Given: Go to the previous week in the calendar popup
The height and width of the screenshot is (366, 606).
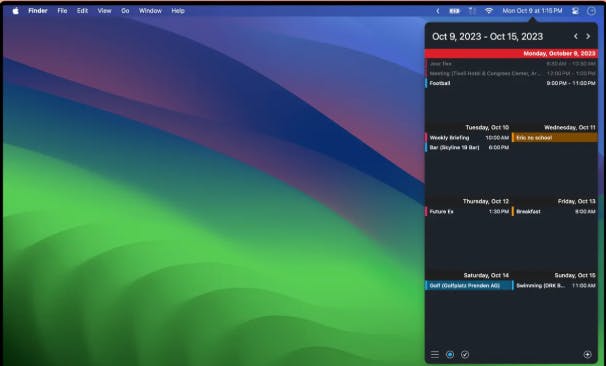Looking at the screenshot, I should click(575, 36).
